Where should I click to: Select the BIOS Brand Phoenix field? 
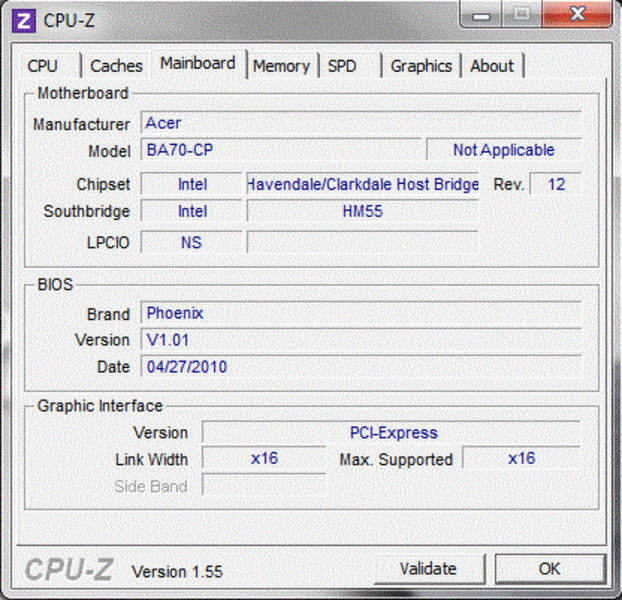point(361,313)
